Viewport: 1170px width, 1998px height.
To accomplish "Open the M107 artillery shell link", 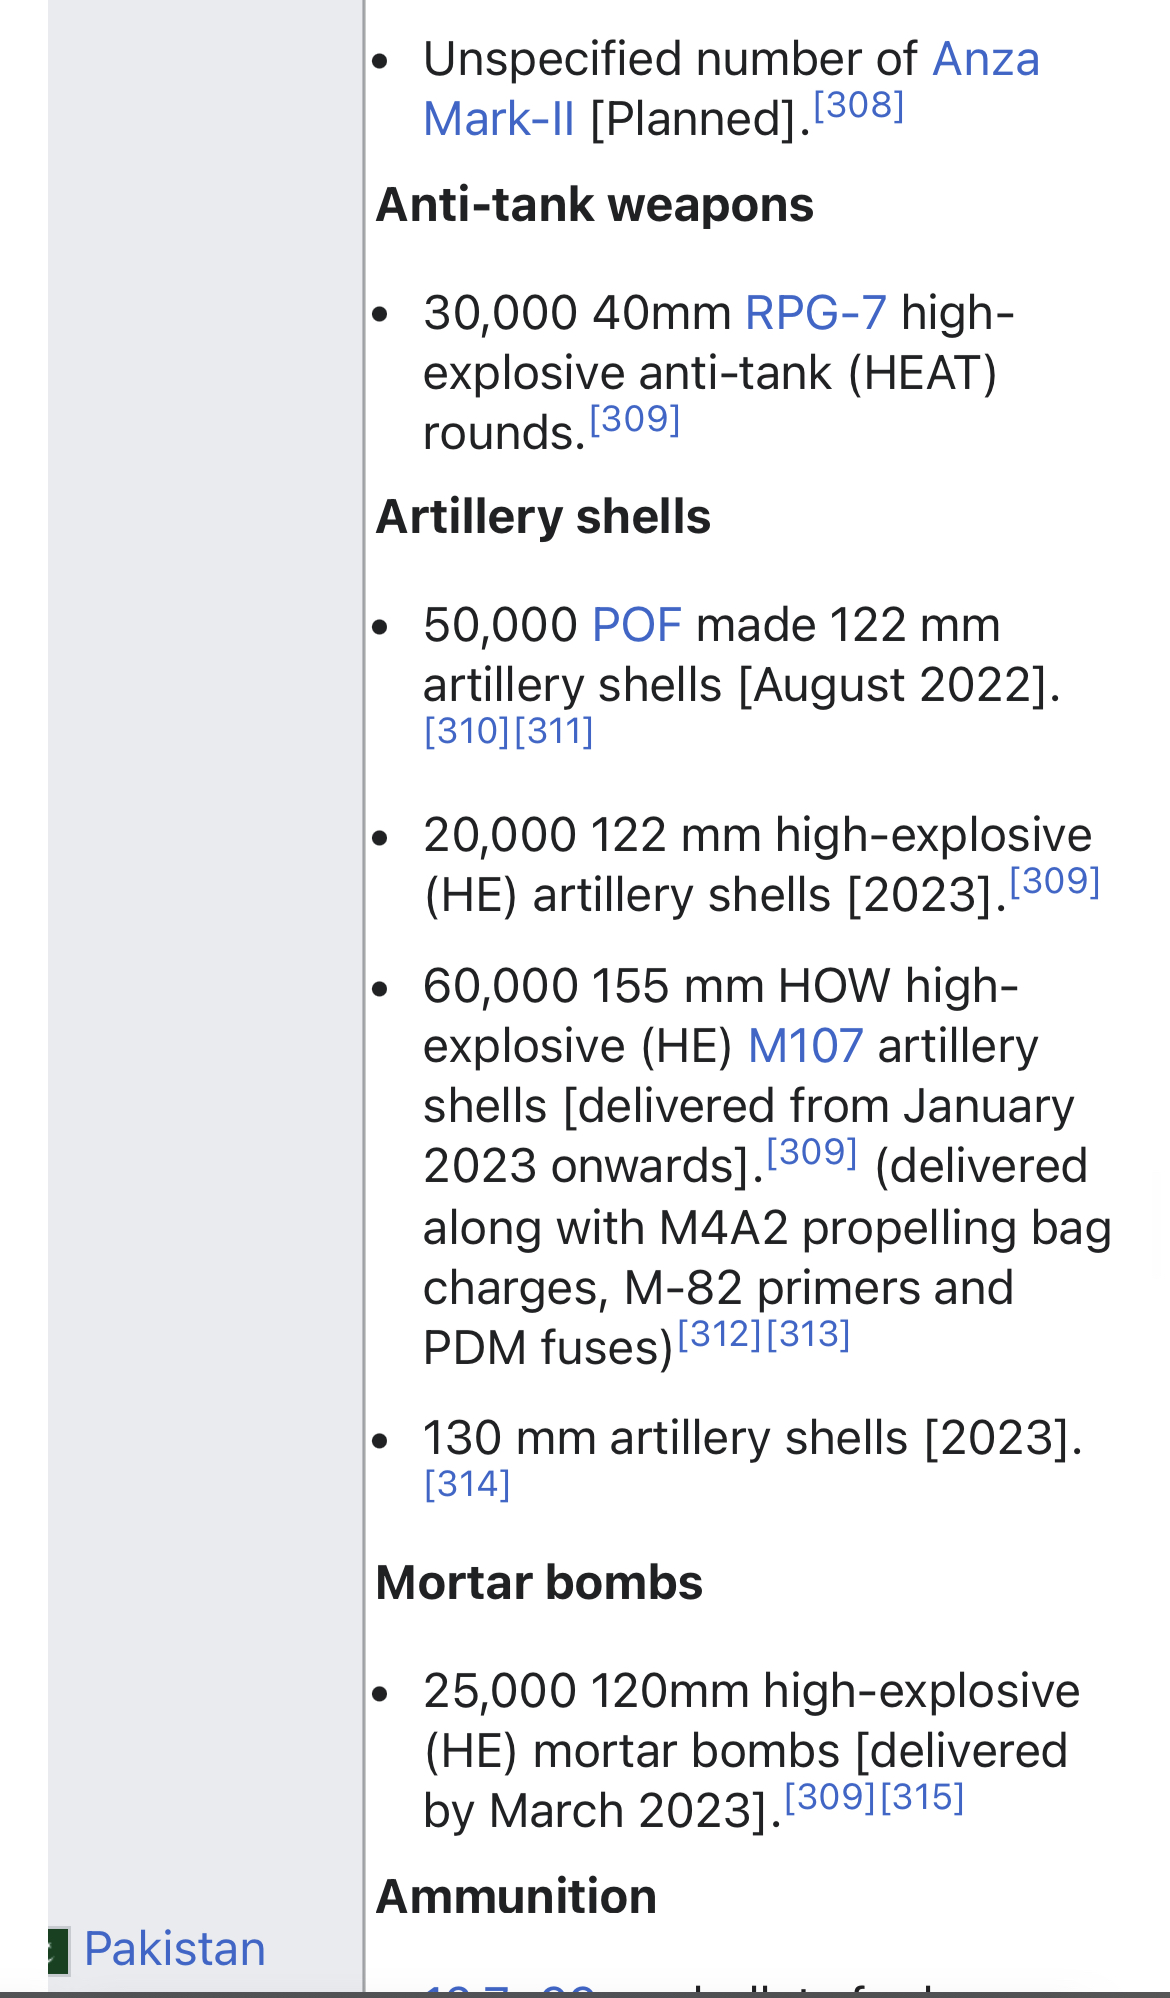I will point(805,1046).
